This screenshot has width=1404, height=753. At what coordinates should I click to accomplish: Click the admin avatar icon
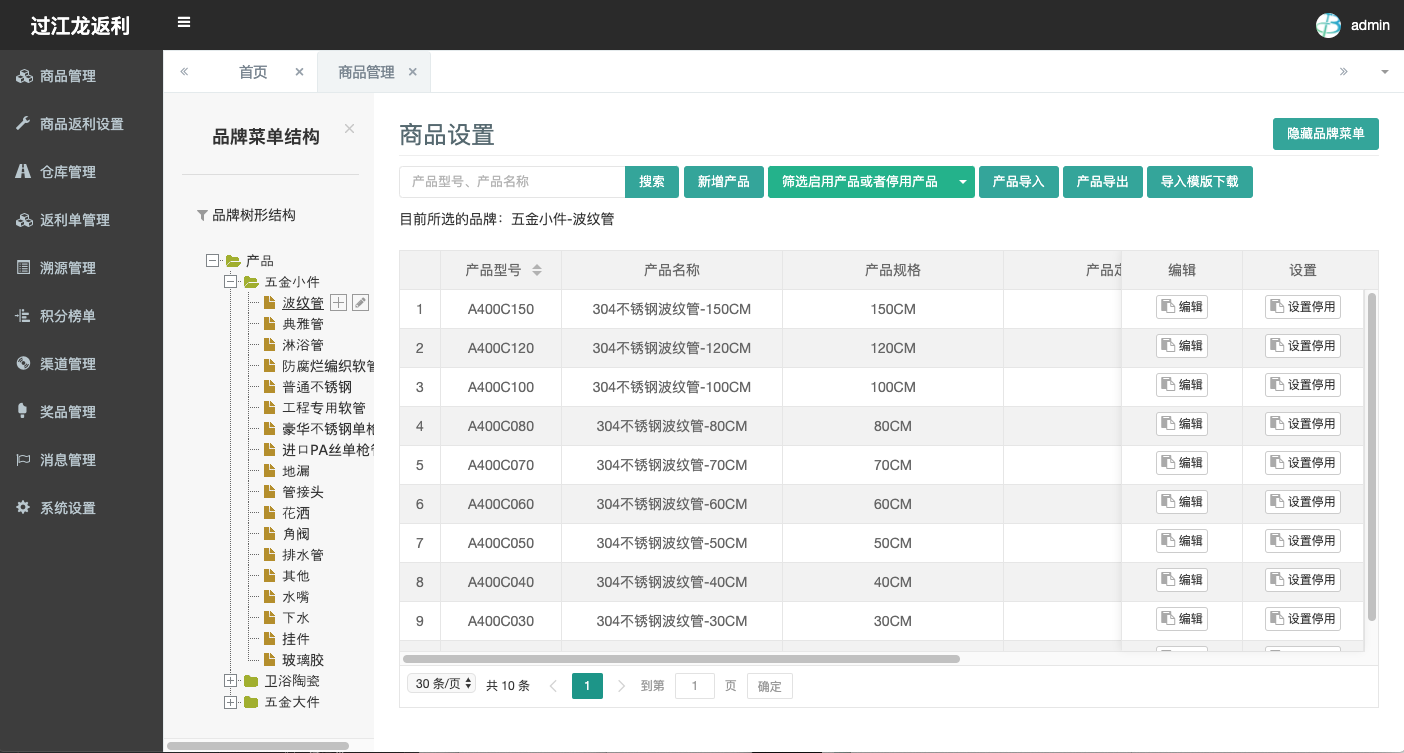(x=1328, y=25)
